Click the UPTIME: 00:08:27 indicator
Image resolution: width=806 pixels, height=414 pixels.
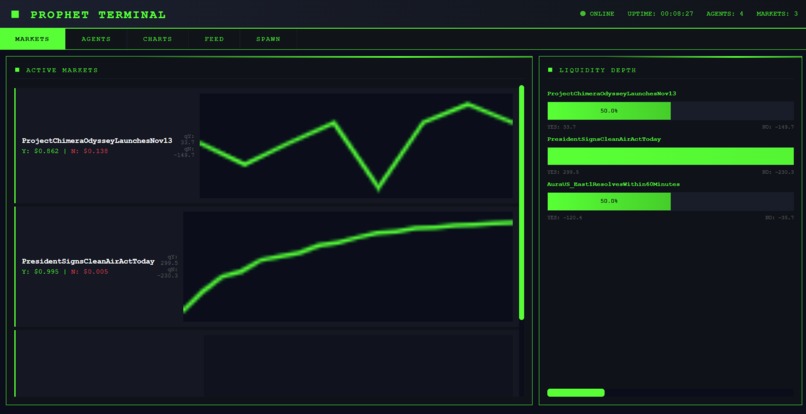[x=661, y=14]
